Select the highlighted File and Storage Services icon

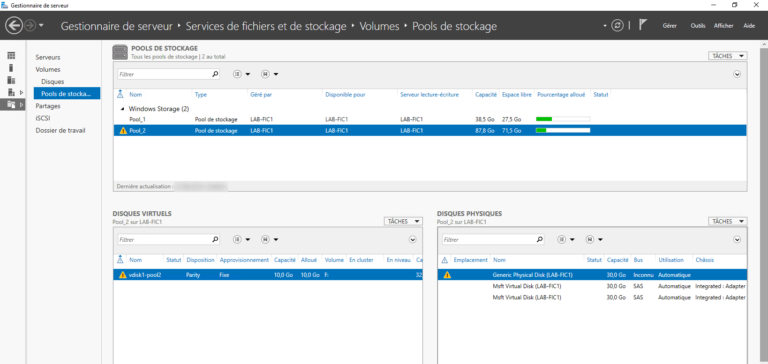point(11,104)
